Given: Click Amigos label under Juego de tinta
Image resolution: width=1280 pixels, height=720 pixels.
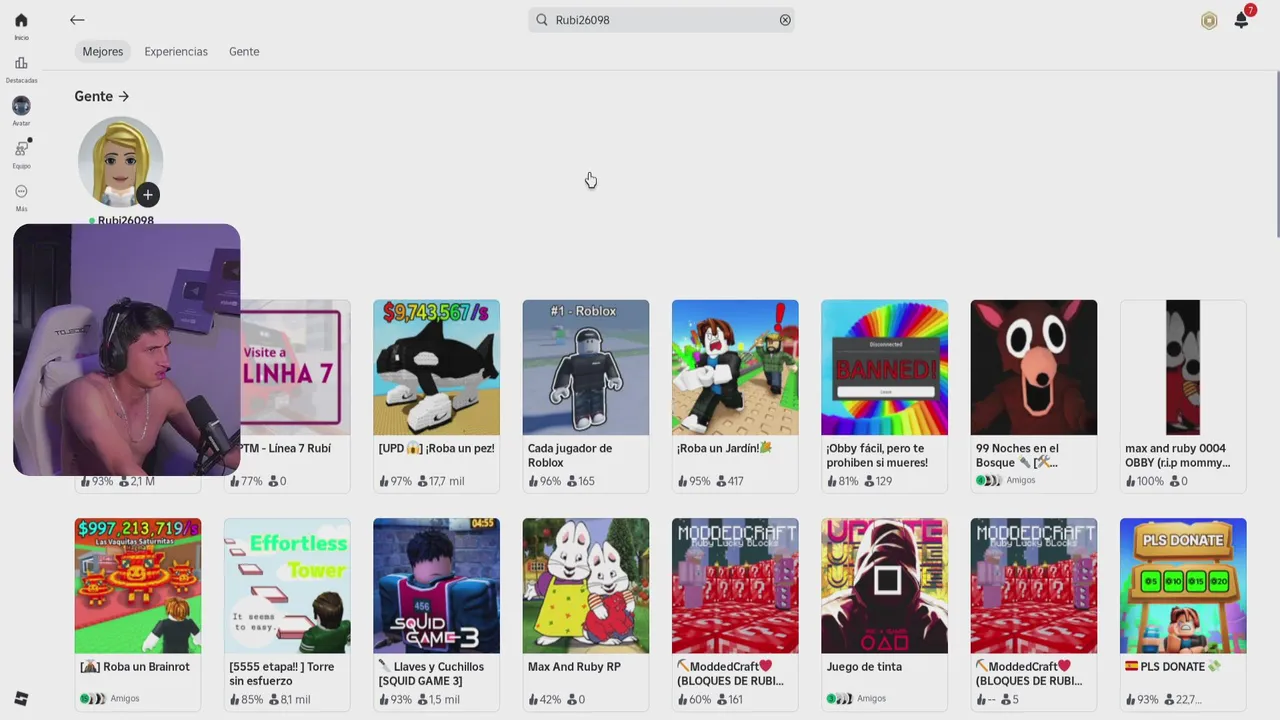Looking at the screenshot, I should tap(872, 699).
